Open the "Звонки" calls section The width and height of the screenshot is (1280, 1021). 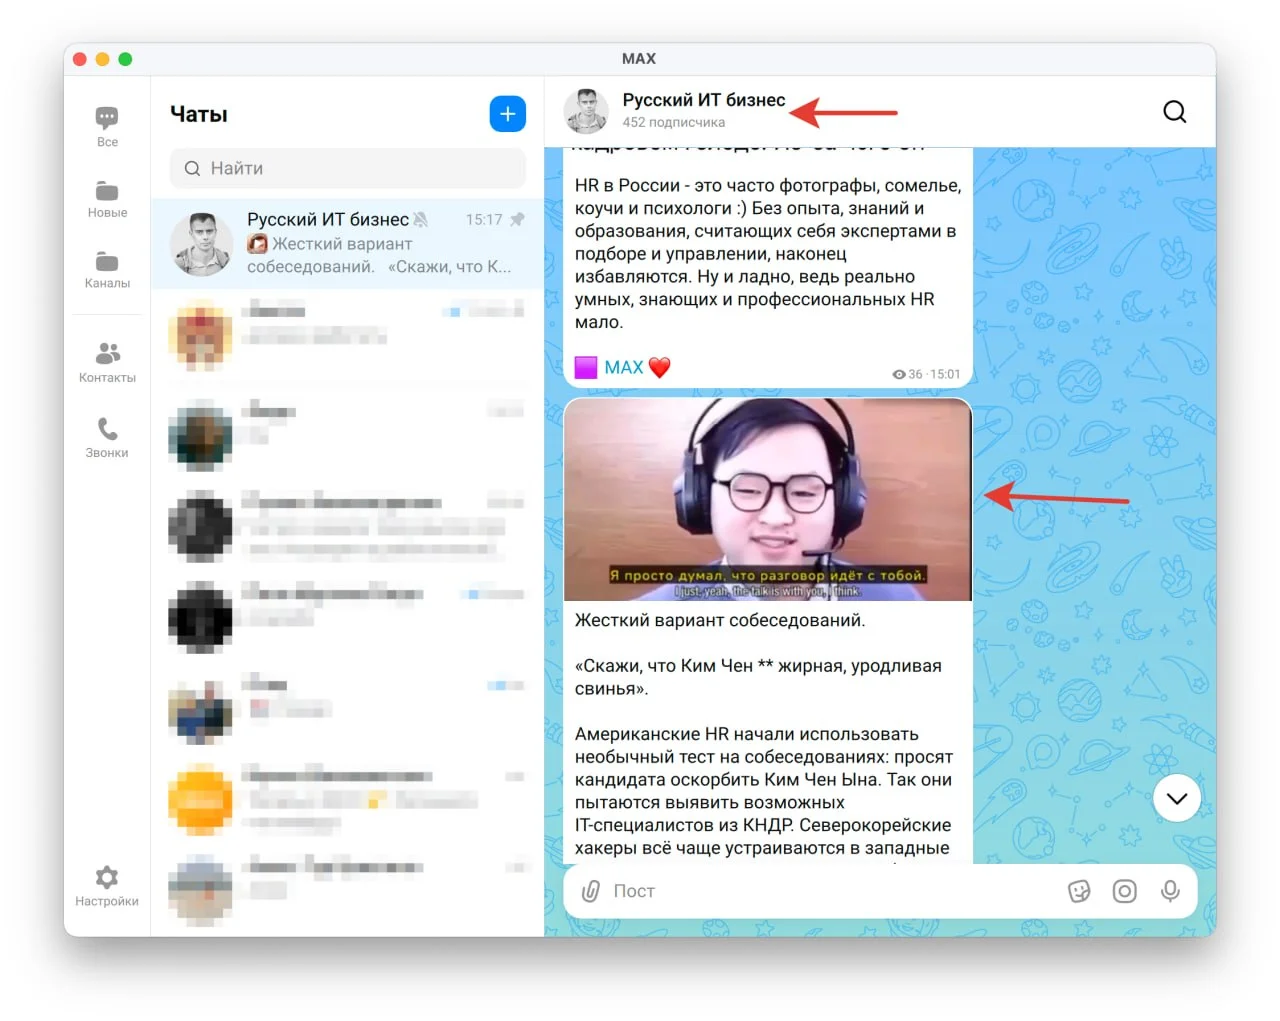point(107,438)
